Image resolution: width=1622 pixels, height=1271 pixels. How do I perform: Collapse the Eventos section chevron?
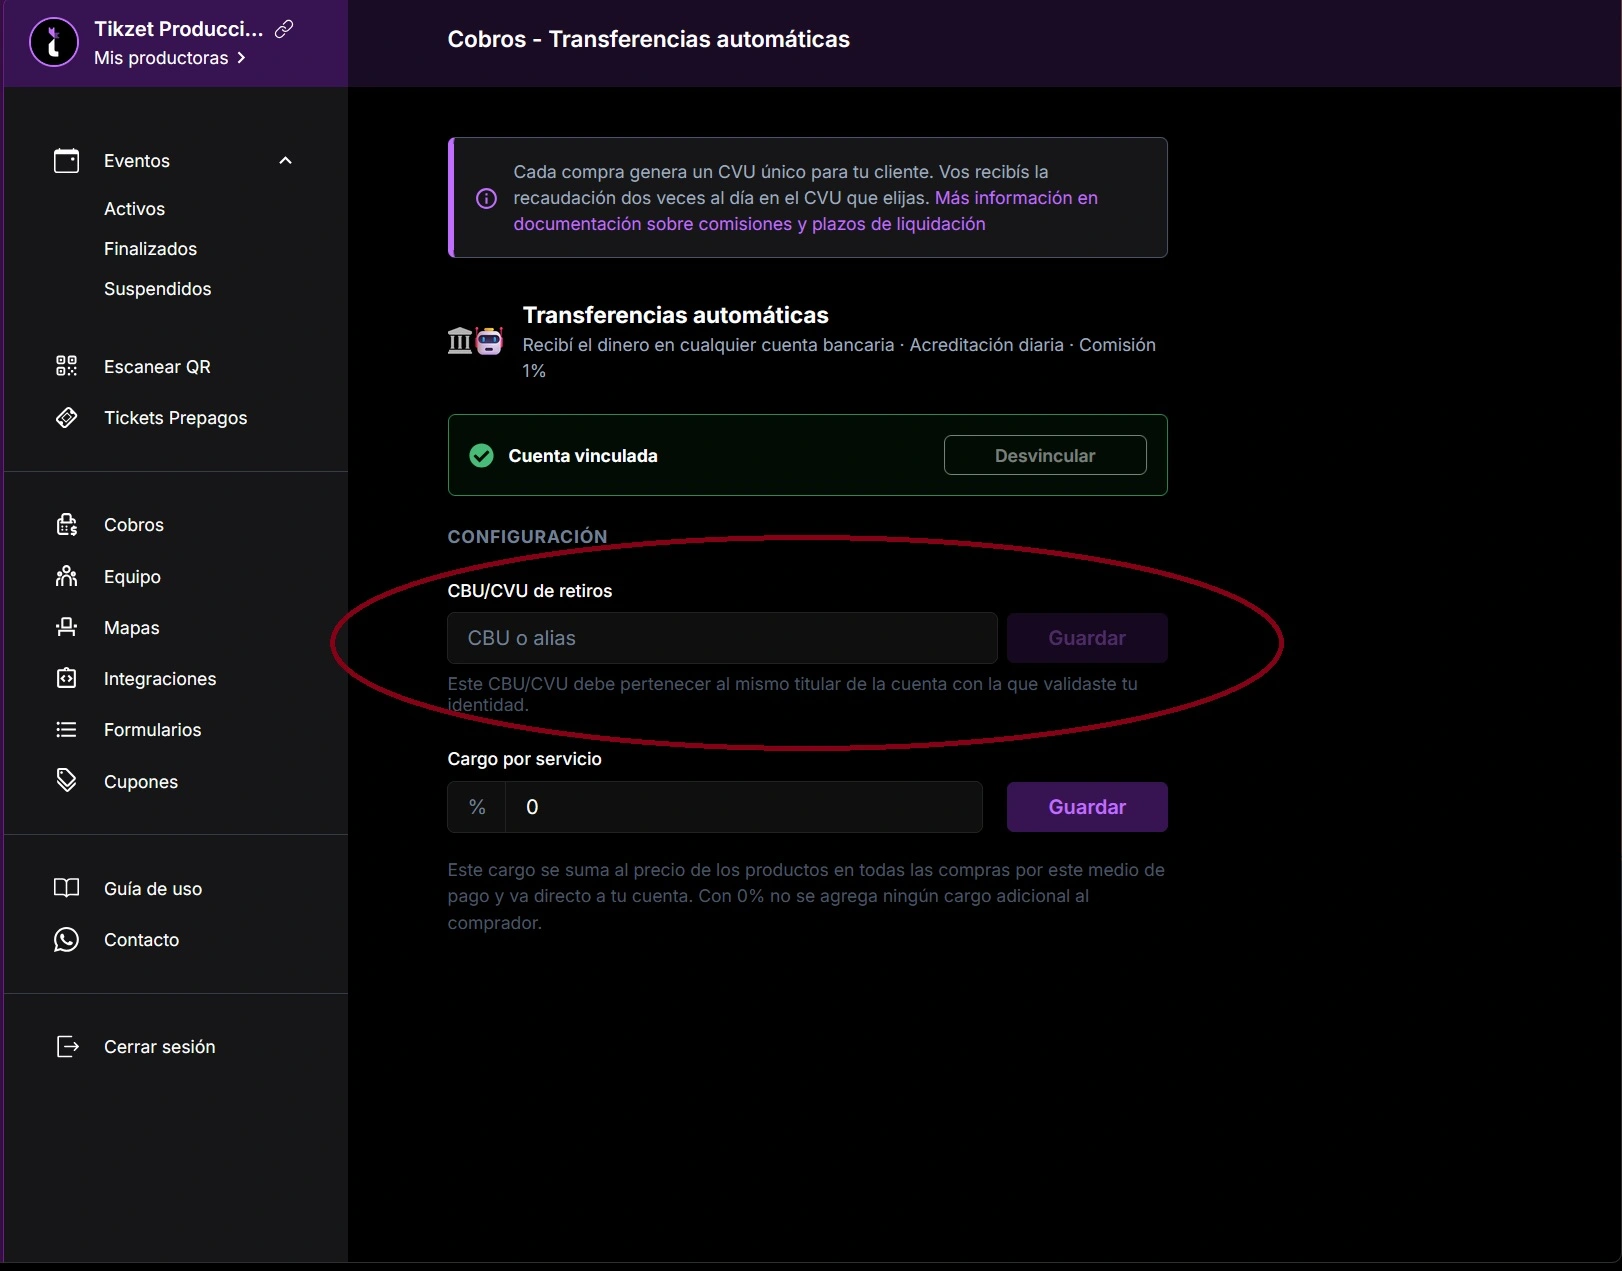(x=285, y=160)
